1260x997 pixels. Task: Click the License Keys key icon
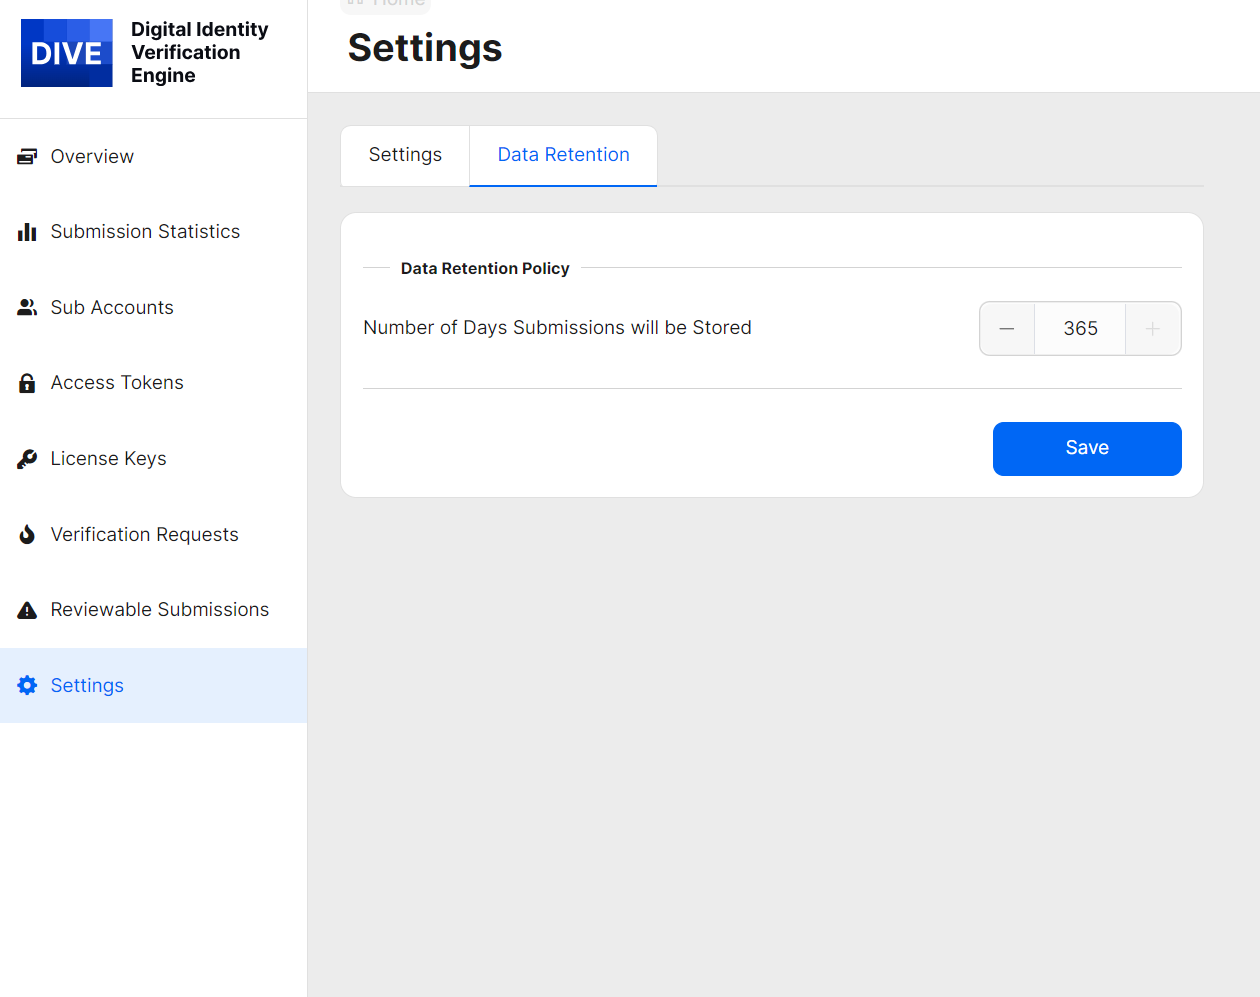(x=27, y=459)
